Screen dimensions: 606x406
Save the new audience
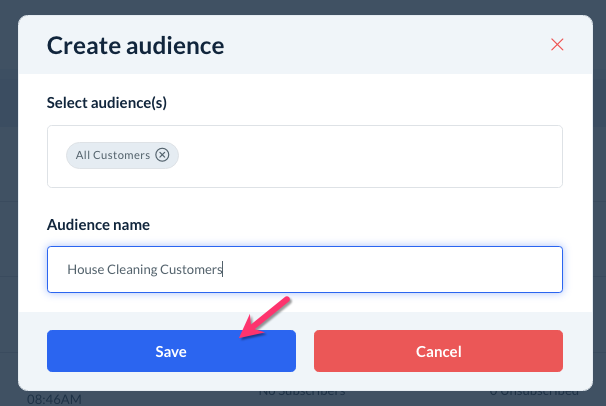[171, 351]
